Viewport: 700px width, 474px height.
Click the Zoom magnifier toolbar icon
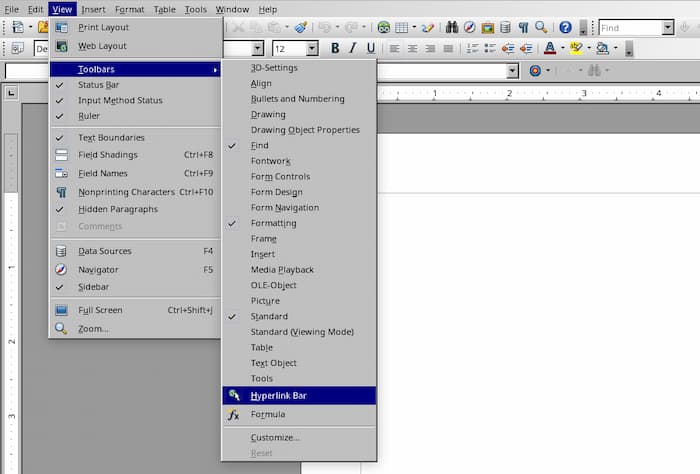[x=541, y=27]
